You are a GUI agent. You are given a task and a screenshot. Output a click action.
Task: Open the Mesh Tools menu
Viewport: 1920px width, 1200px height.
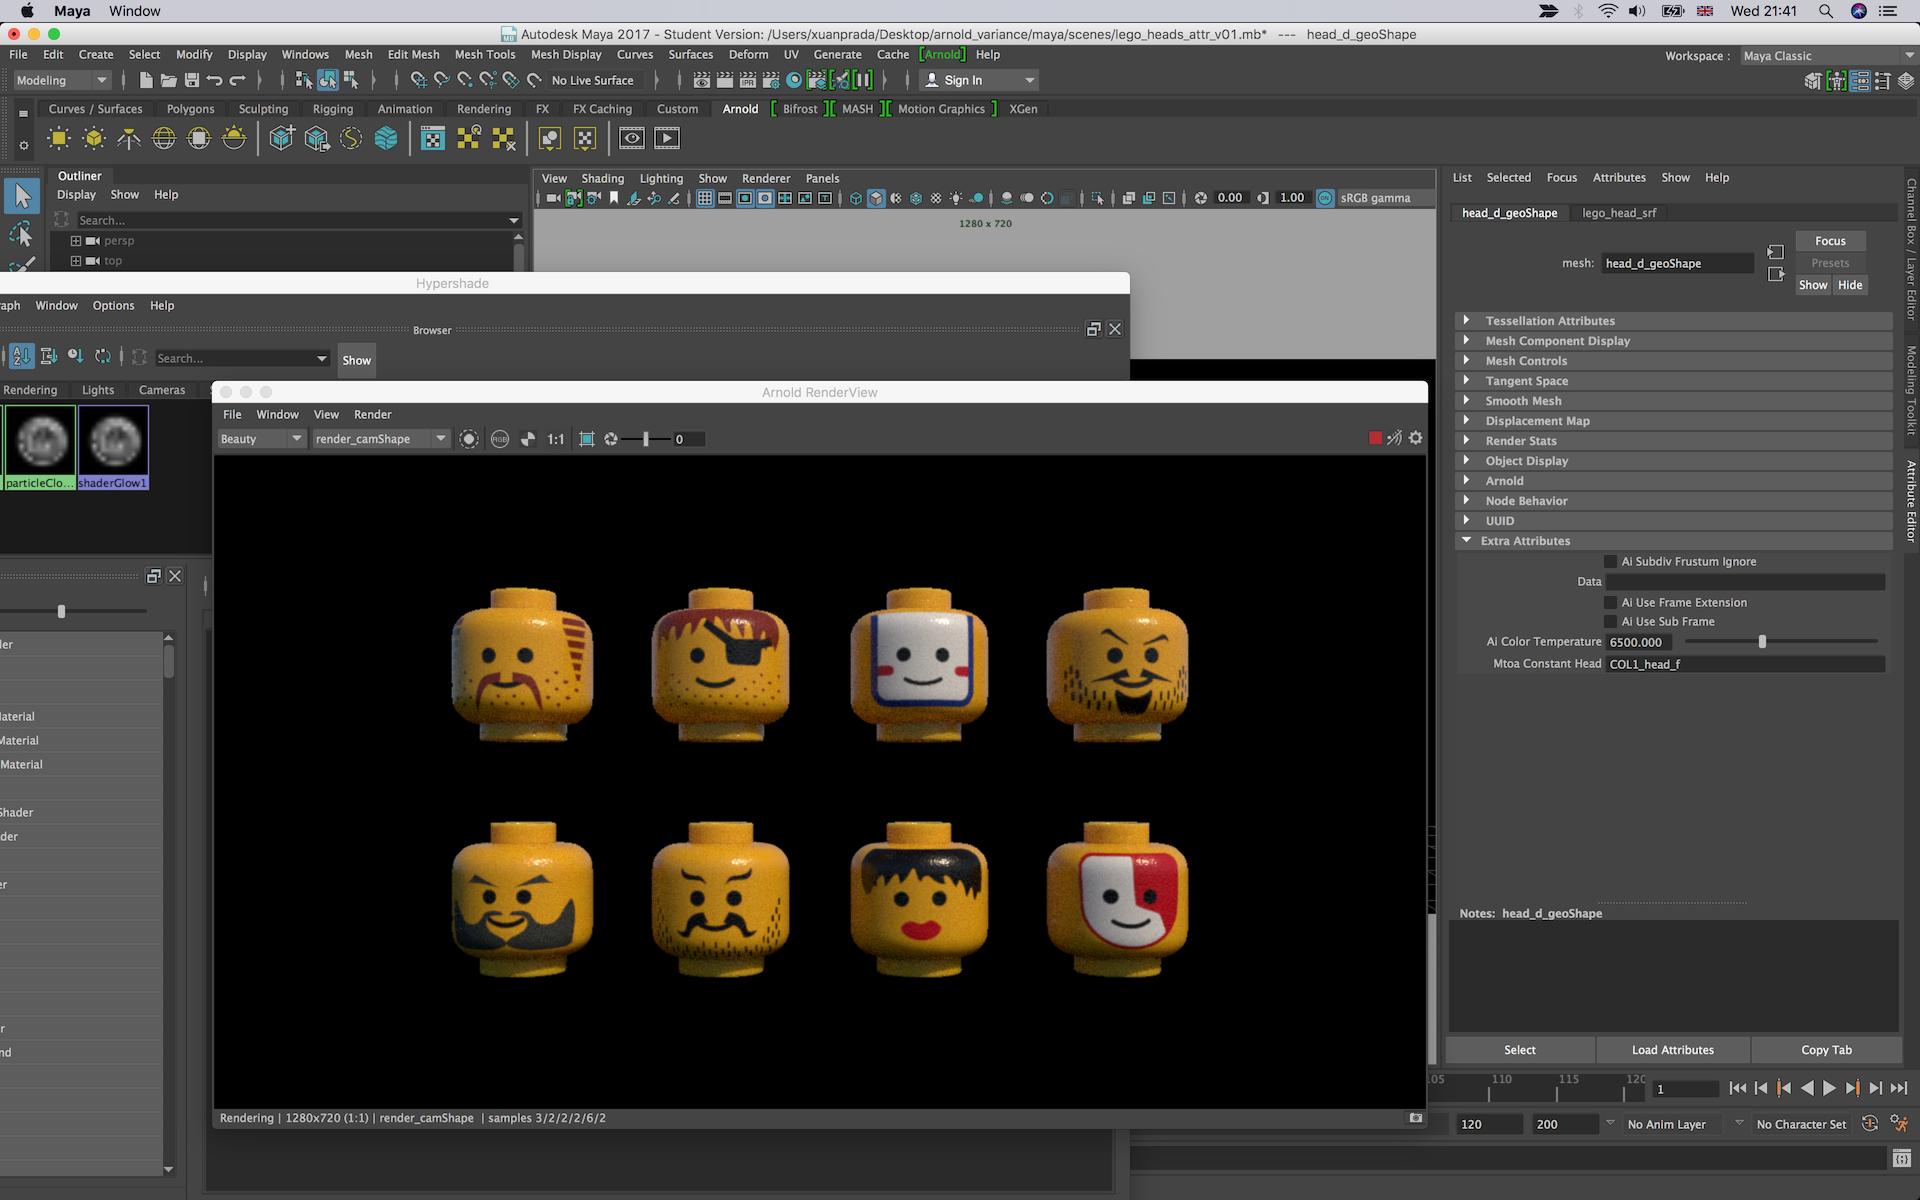(485, 55)
